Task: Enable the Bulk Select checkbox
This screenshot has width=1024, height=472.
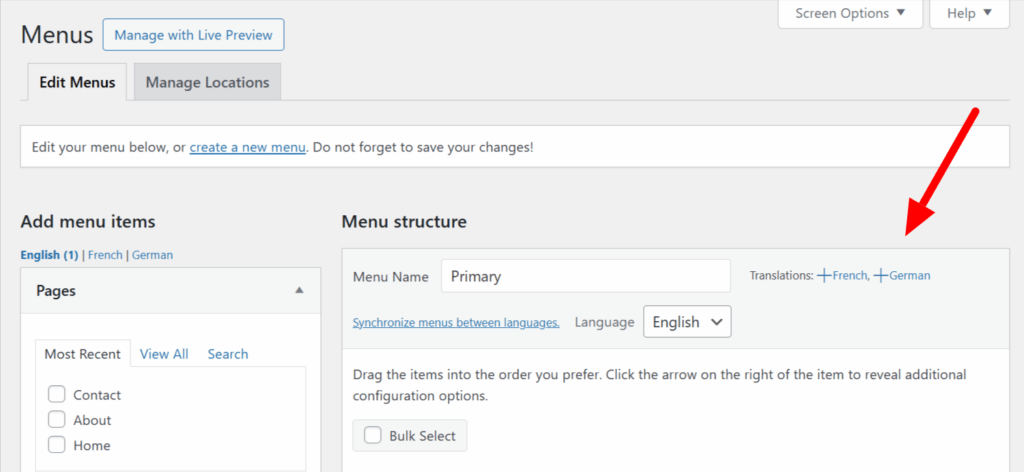Action: (x=373, y=436)
